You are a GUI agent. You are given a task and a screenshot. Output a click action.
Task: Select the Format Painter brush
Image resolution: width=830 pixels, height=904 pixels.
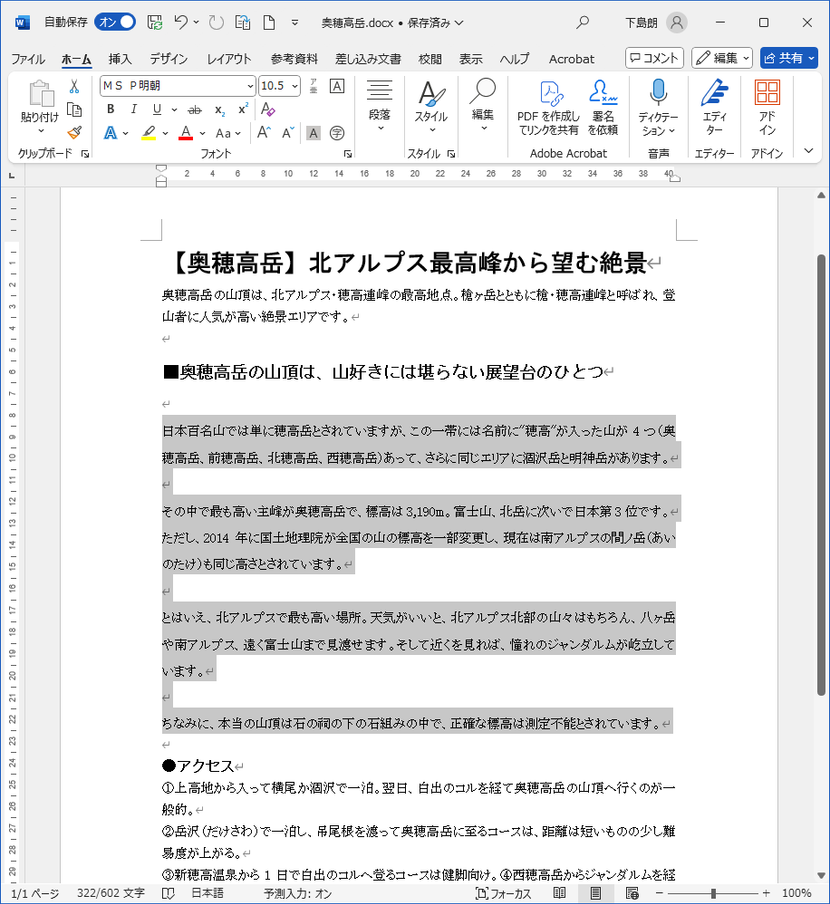[x=74, y=133]
